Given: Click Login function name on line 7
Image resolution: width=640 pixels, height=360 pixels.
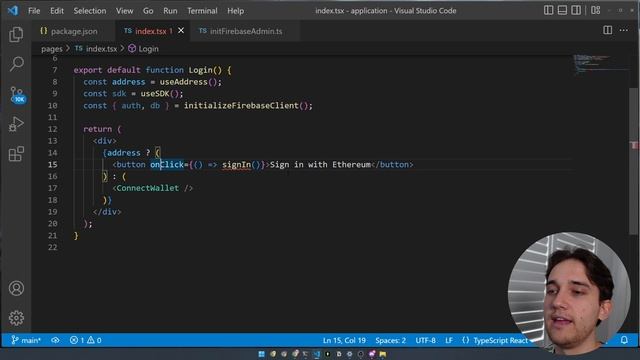Looking at the screenshot, I should 200,70.
